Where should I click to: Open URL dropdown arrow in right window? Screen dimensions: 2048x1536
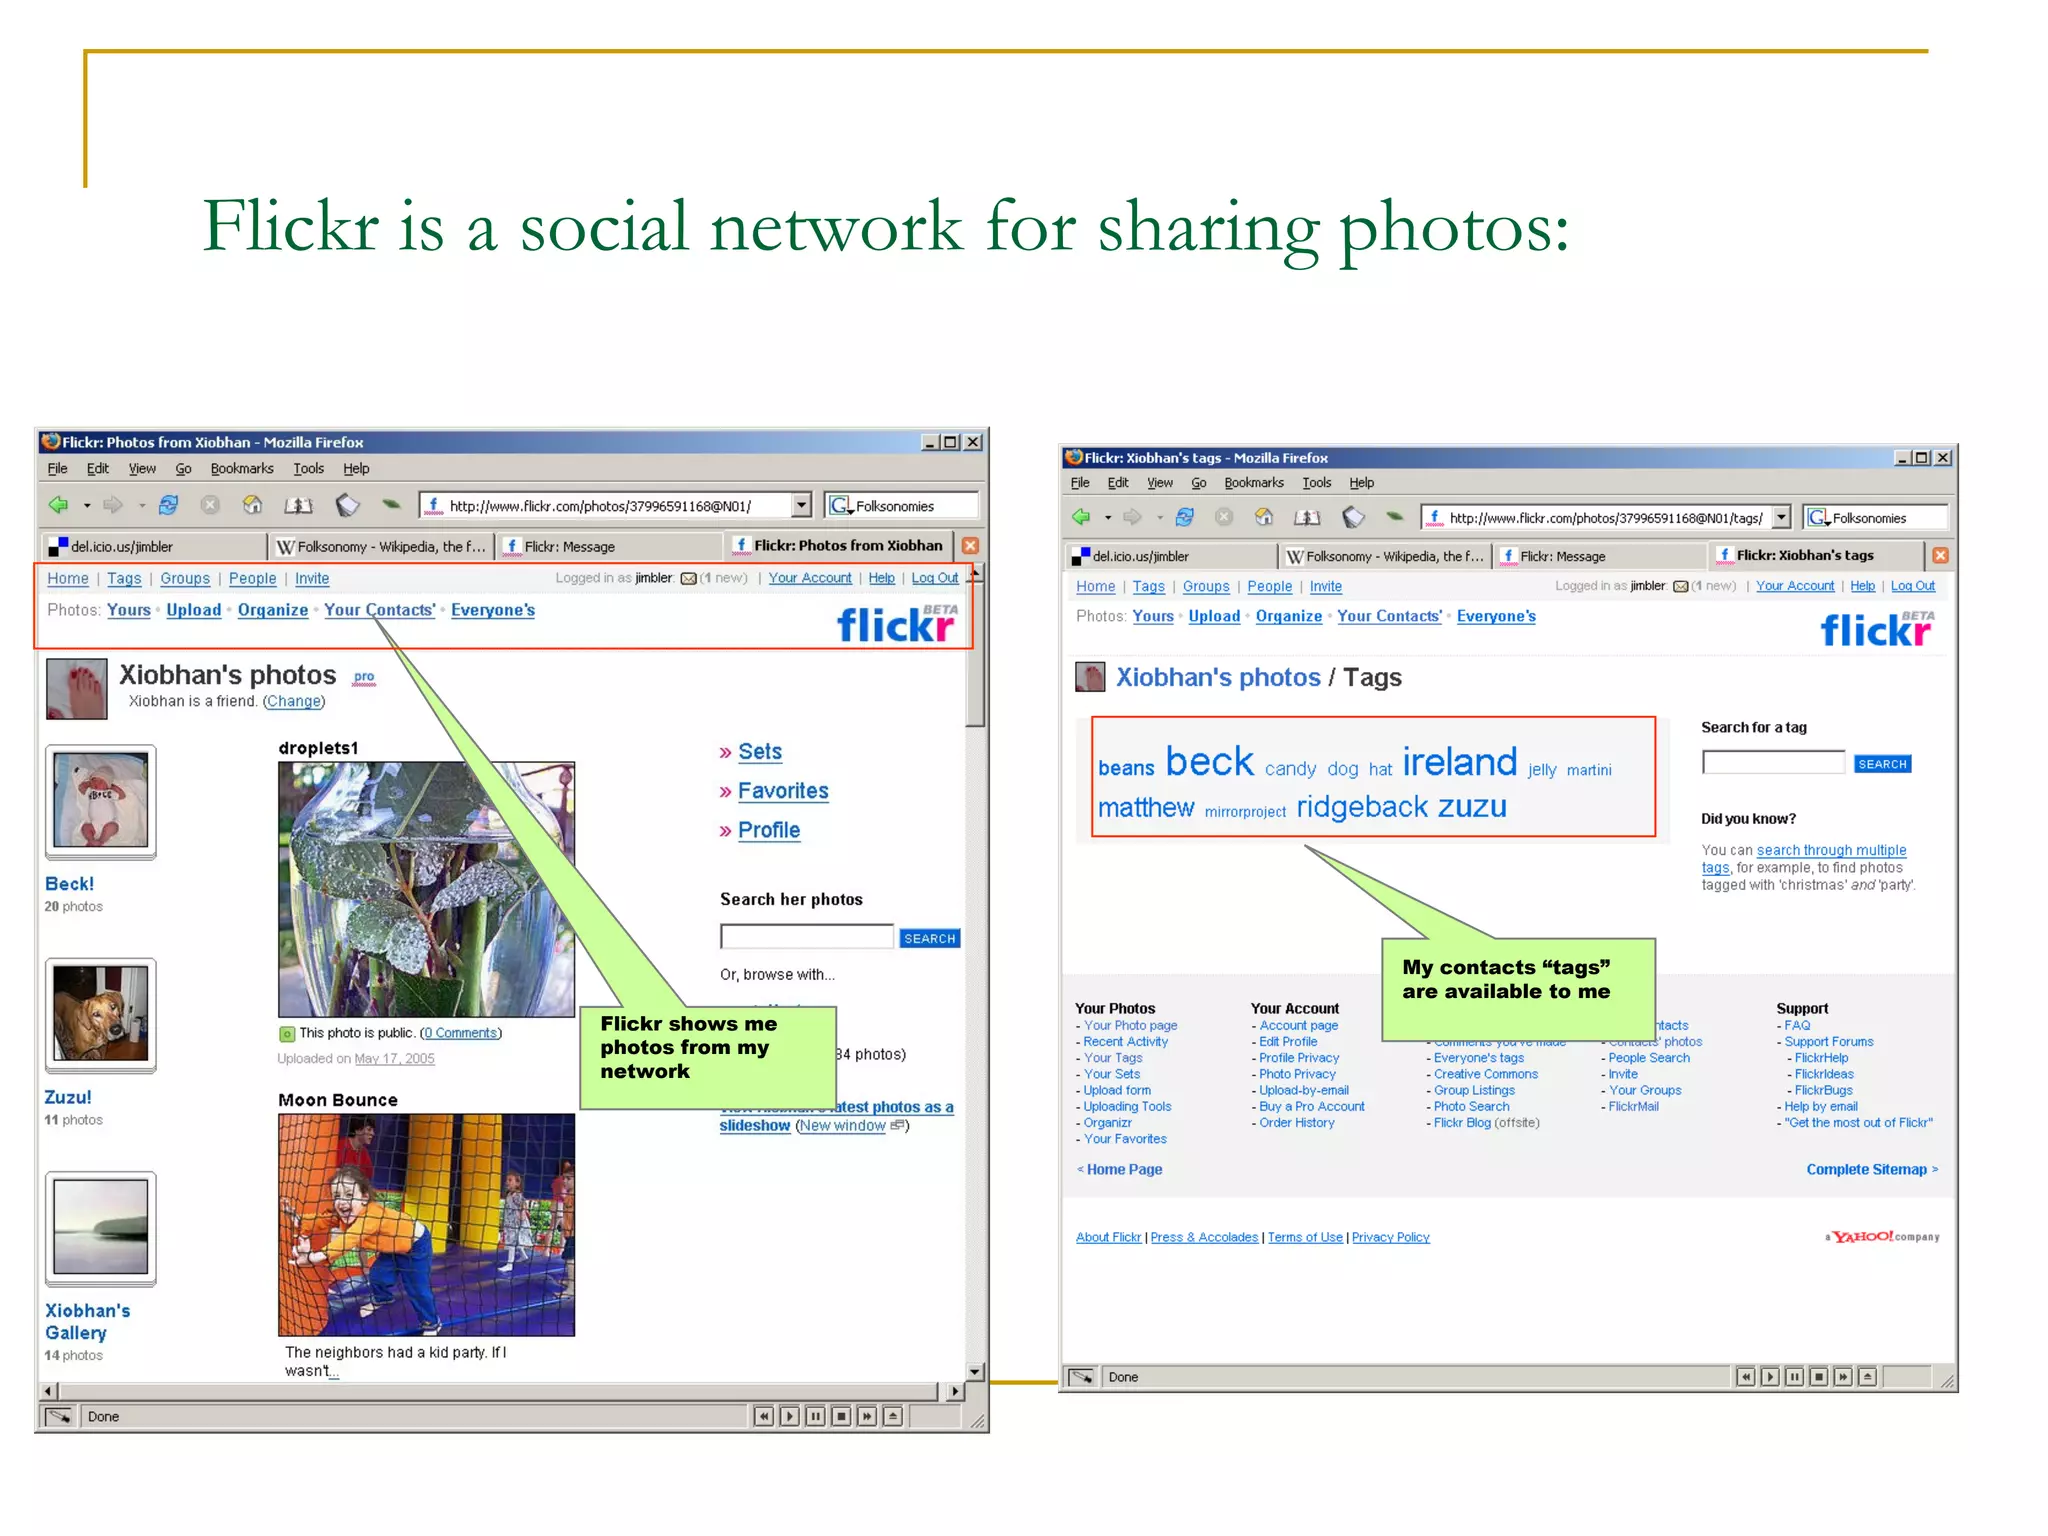click(x=1781, y=517)
